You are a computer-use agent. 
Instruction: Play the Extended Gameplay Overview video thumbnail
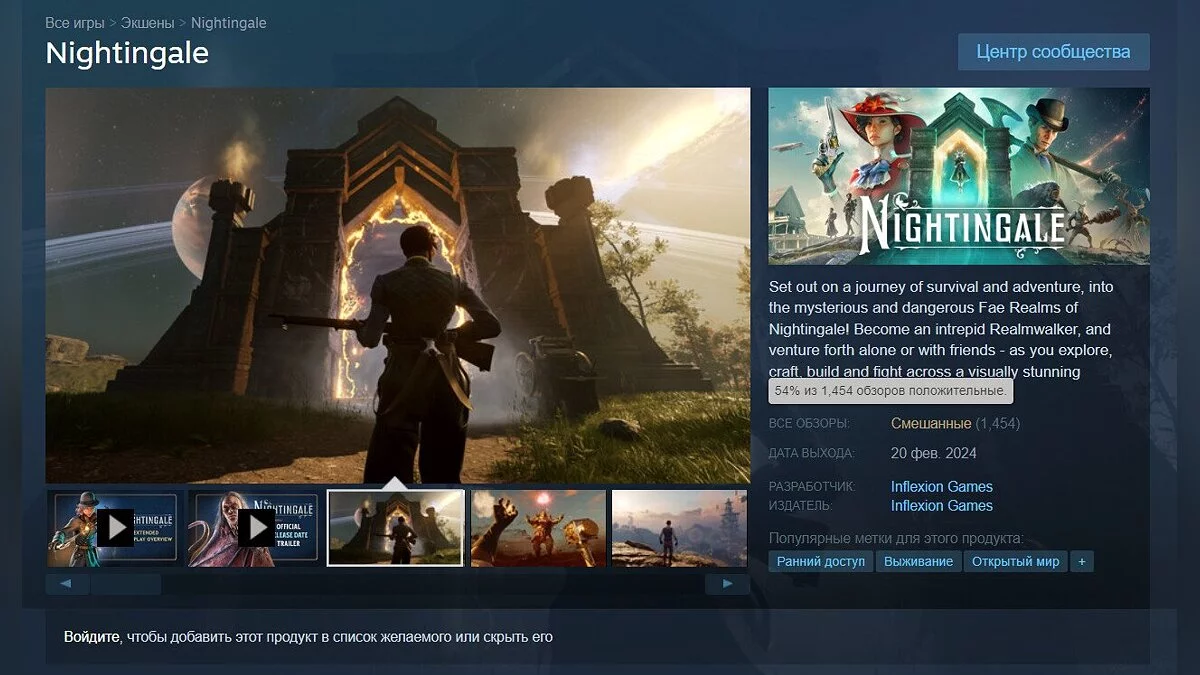[116, 527]
